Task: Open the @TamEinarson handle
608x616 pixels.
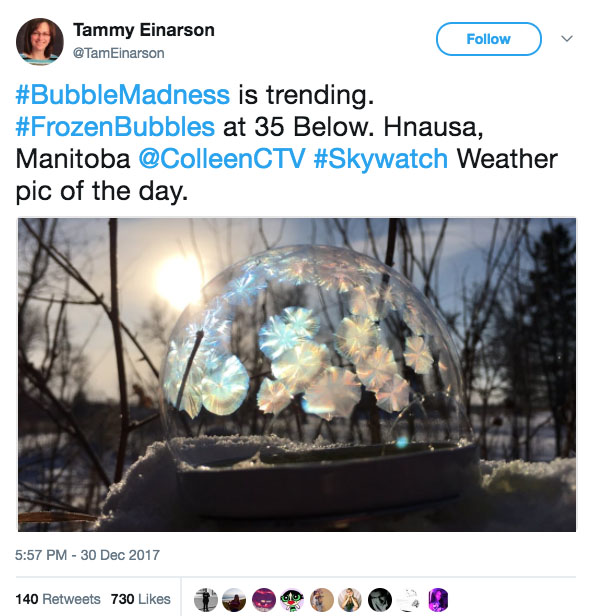Action: (x=119, y=53)
